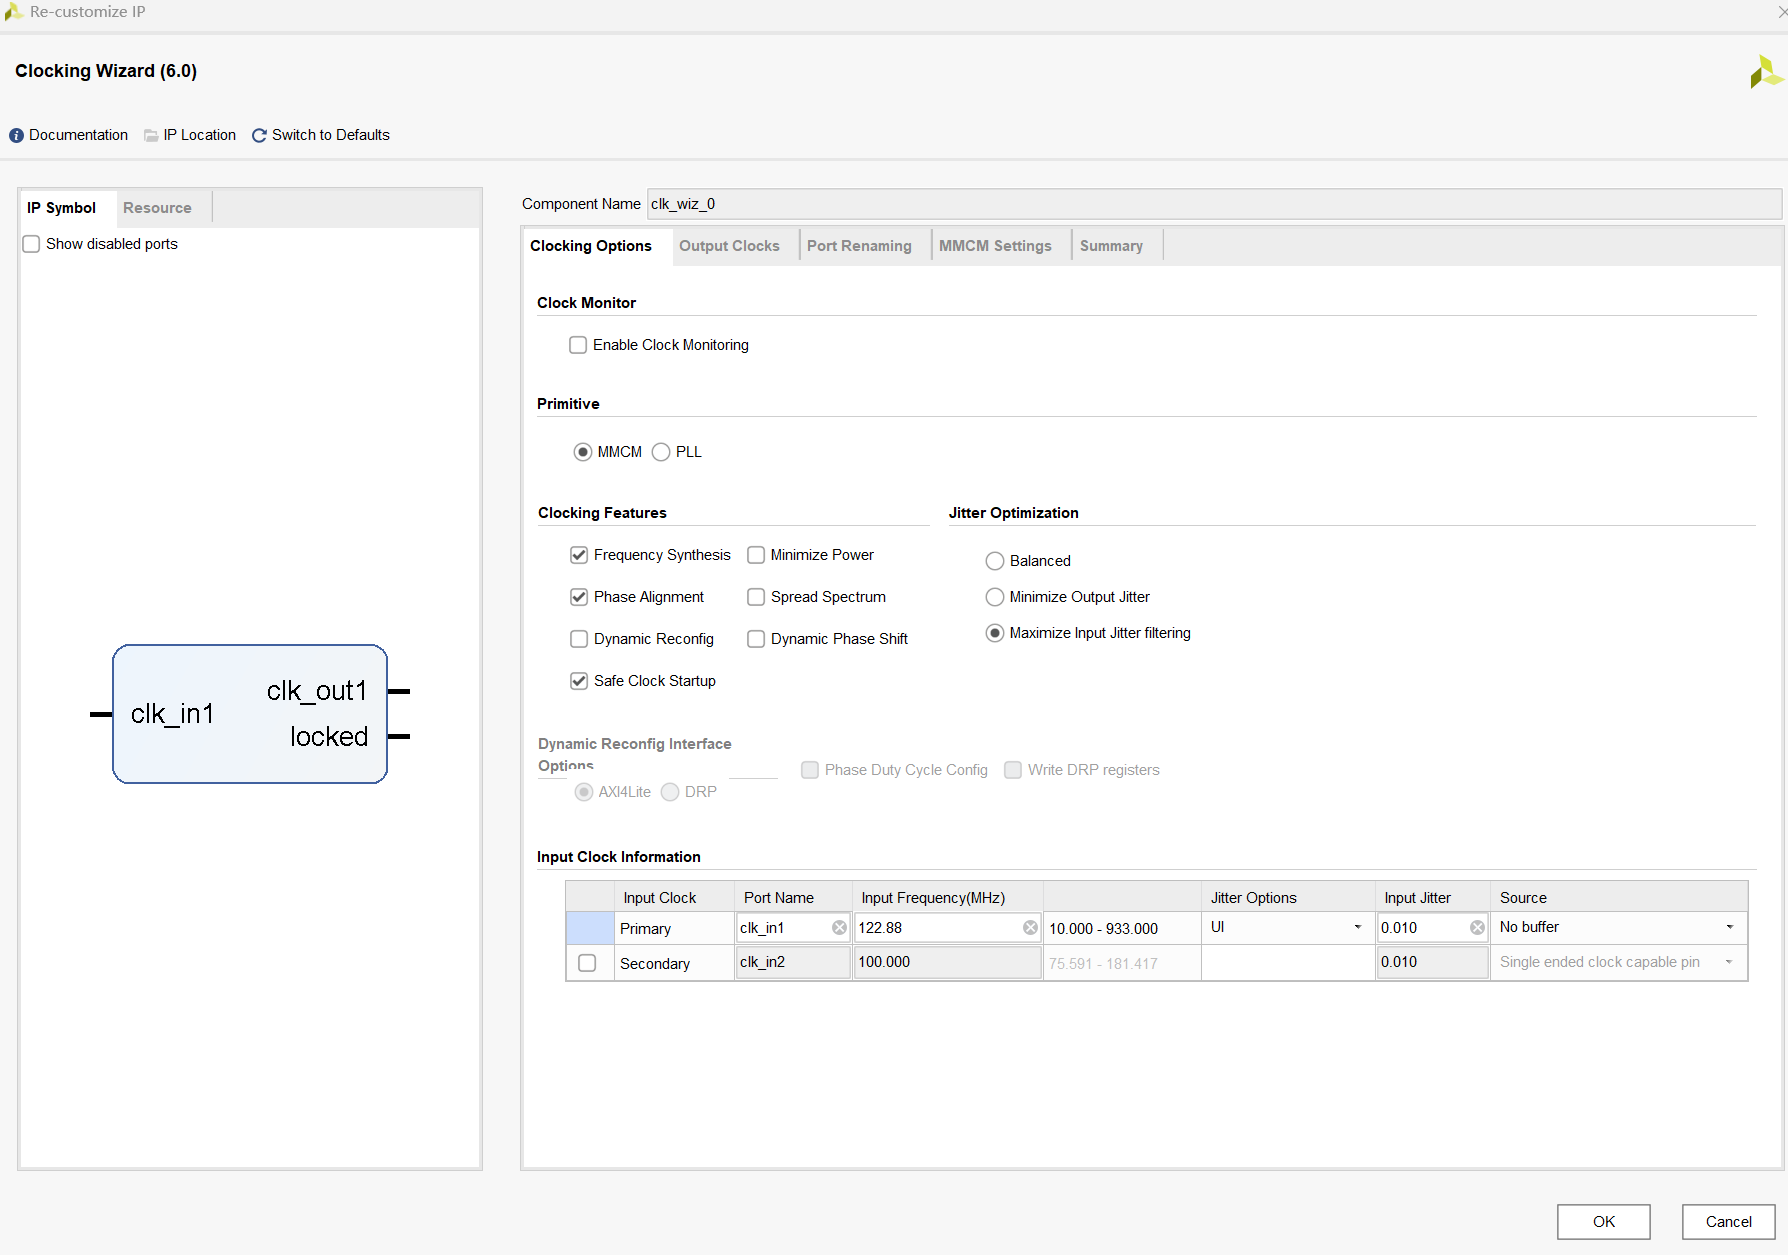Click the Input Frequency(MHz) column header

[947, 897]
